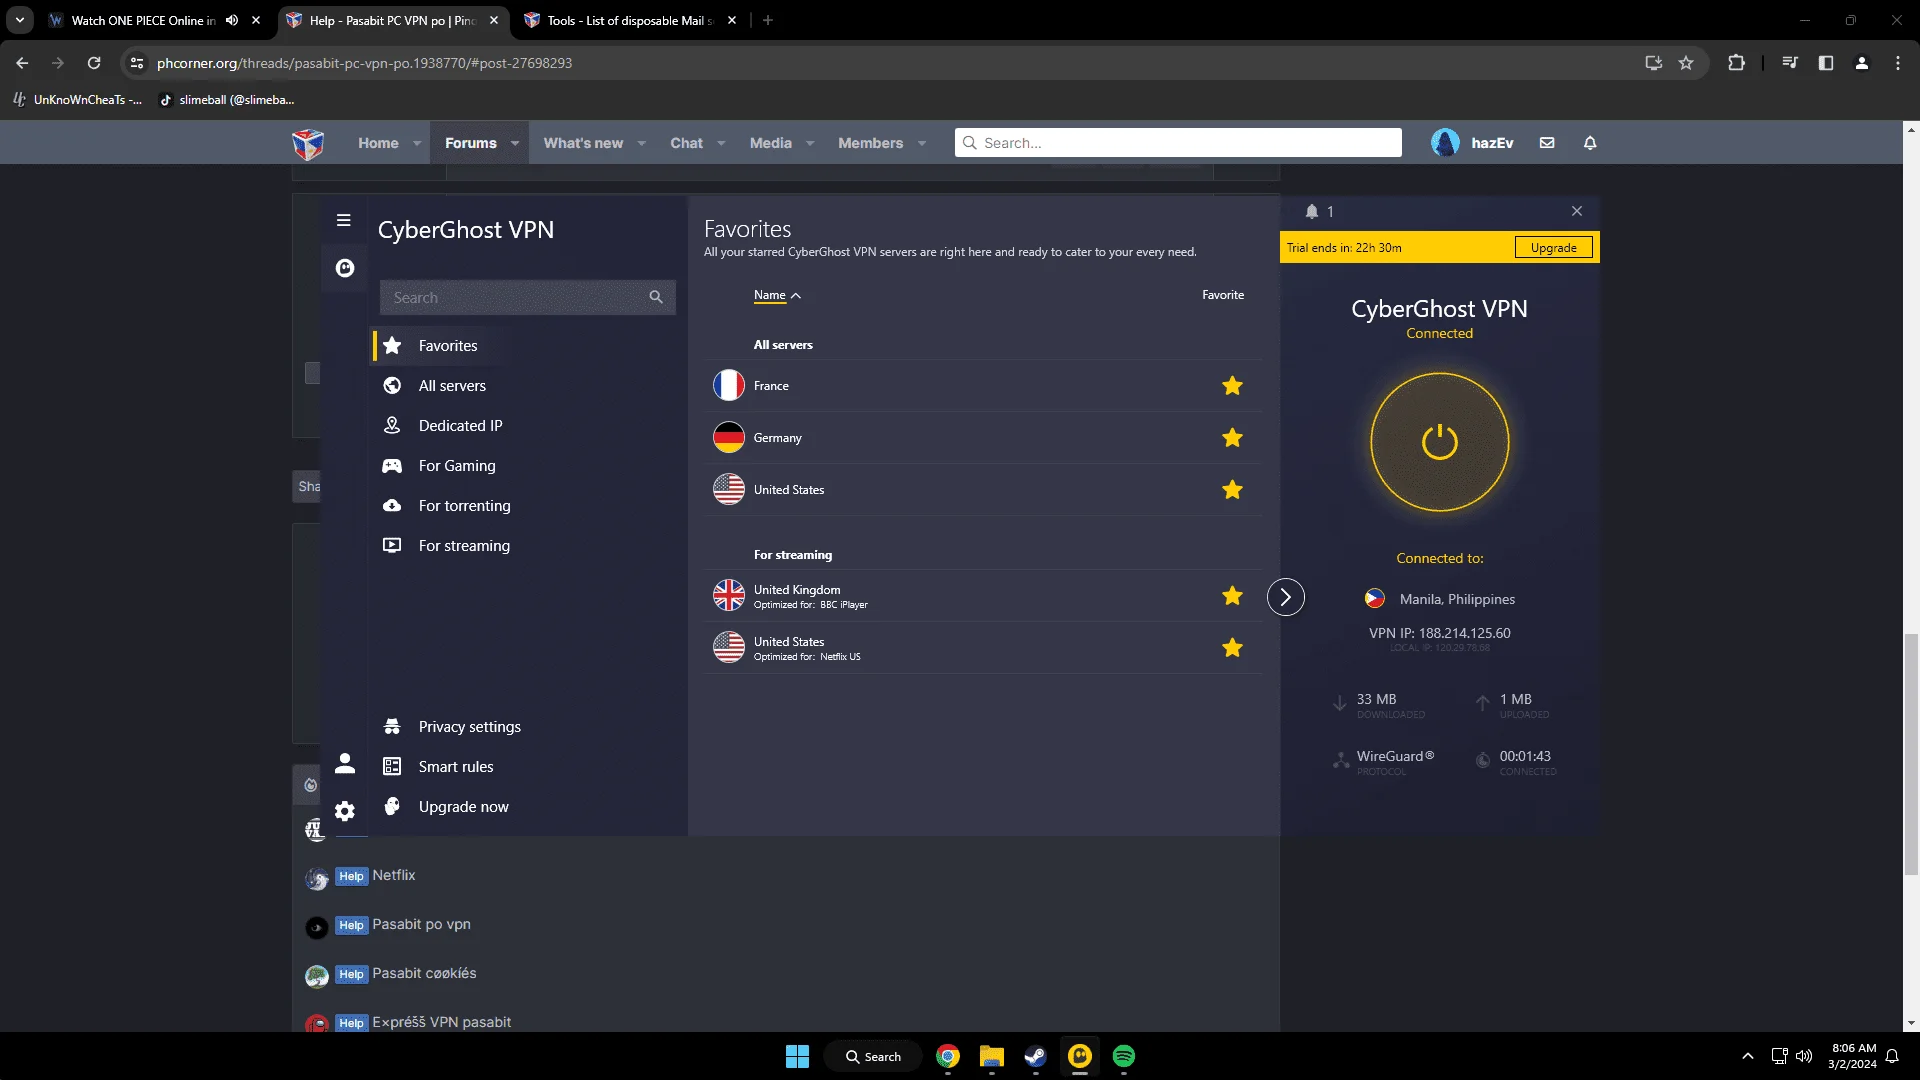
Task: Collapse the server list with the arrow button
Action: coord(1286,598)
